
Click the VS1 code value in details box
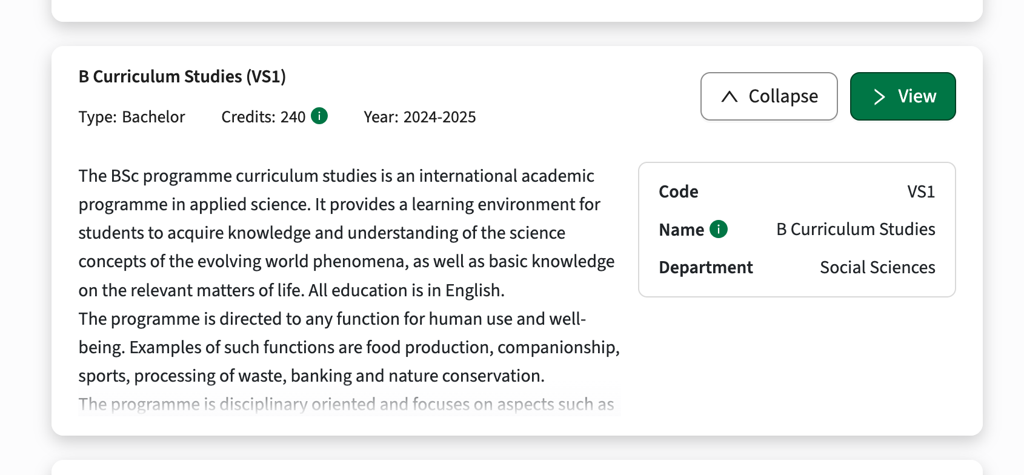coord(920,191)
